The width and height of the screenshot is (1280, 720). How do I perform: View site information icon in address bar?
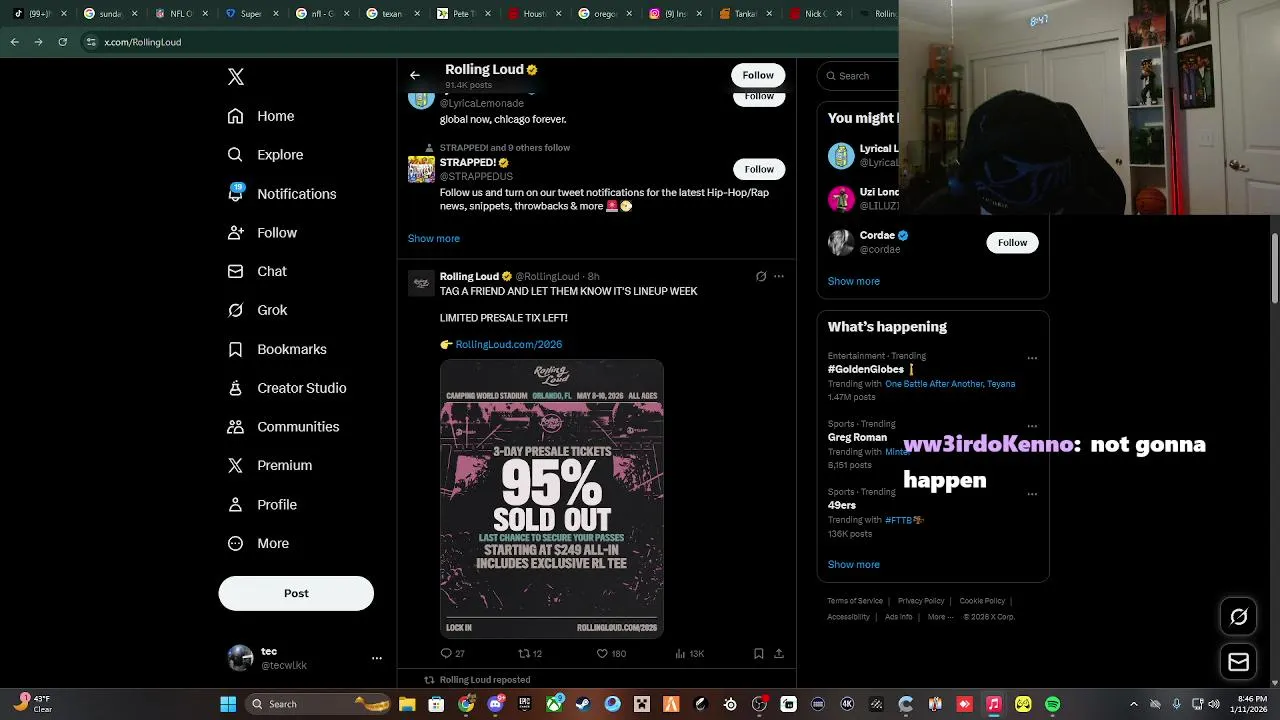coord(91,42)
